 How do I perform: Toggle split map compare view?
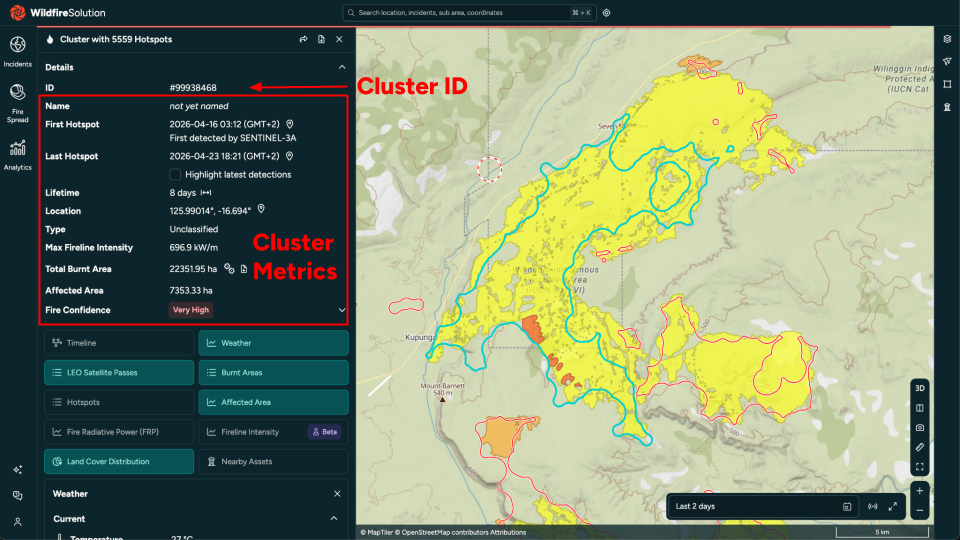[x=920, y=408]
